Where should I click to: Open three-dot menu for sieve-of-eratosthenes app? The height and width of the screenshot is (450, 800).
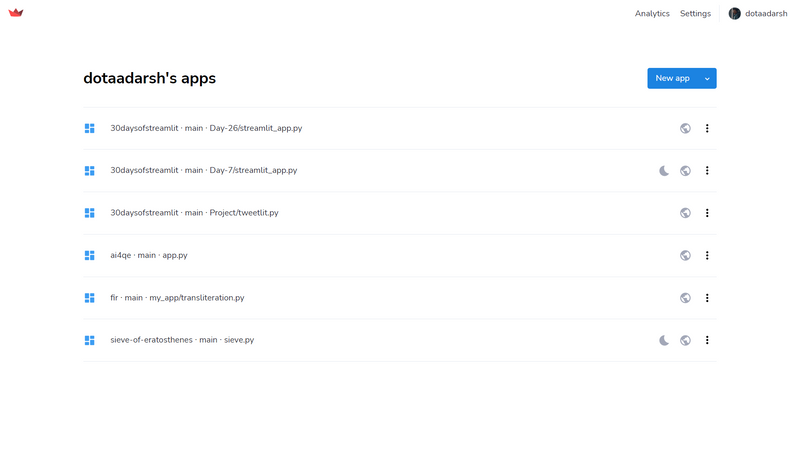707,340
